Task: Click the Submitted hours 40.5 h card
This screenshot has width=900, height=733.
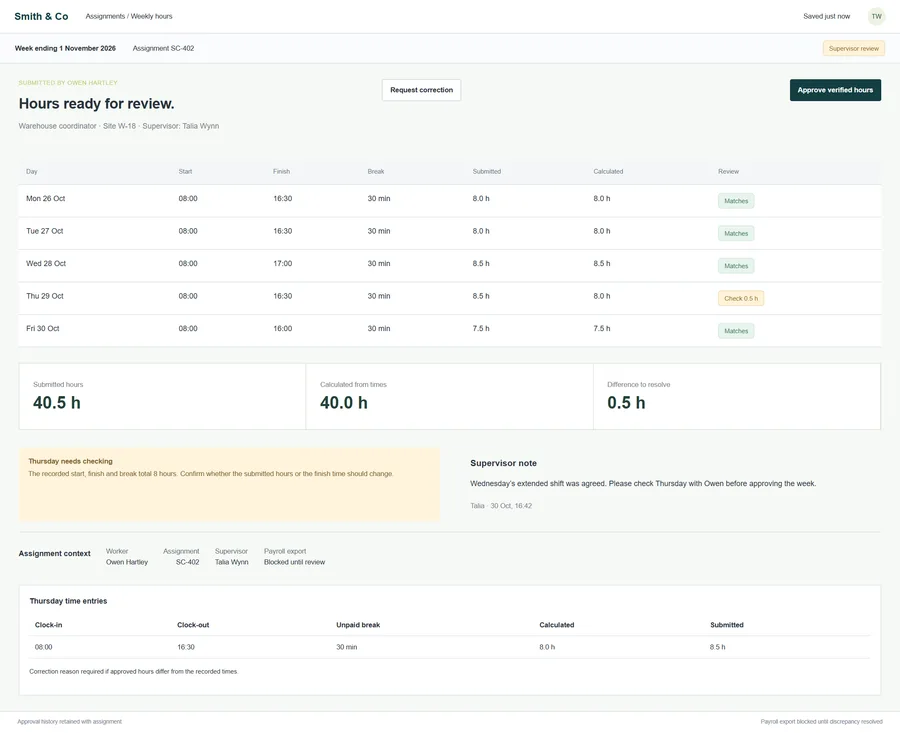Action: pyautogui.click(x=162, y=396)
